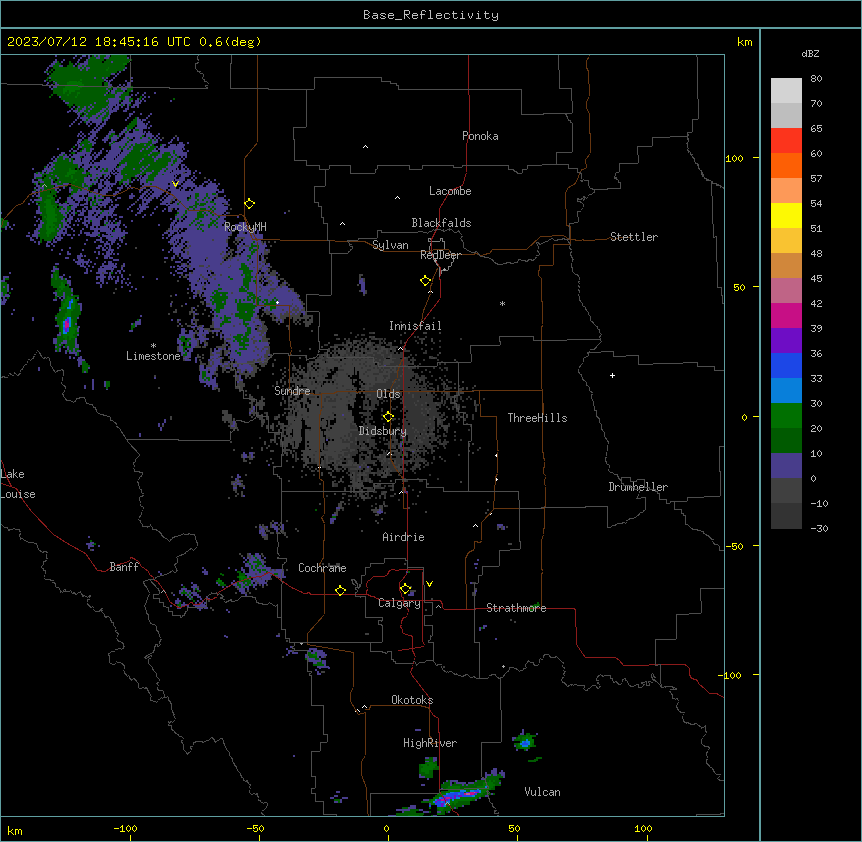Pick the orange 57-60 dBZ legend swatch

(786, 165)
